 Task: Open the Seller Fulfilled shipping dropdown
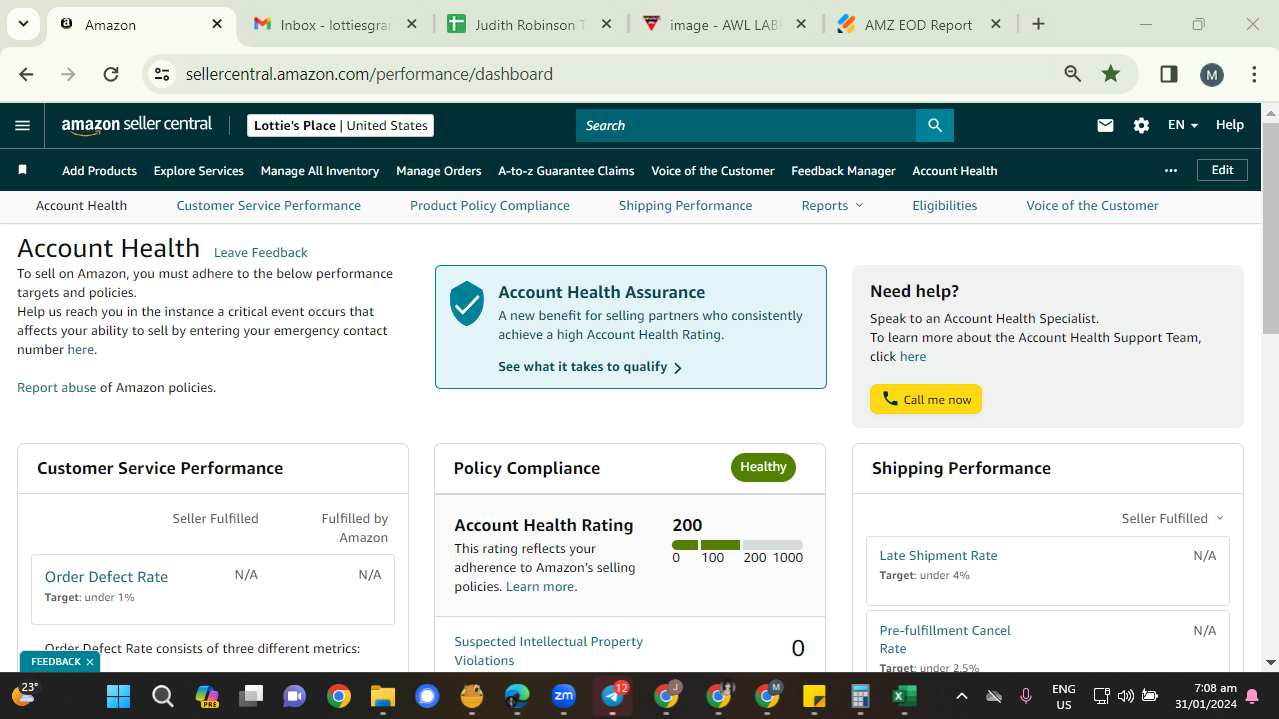pyautogui.click(x=1172, y=518)
